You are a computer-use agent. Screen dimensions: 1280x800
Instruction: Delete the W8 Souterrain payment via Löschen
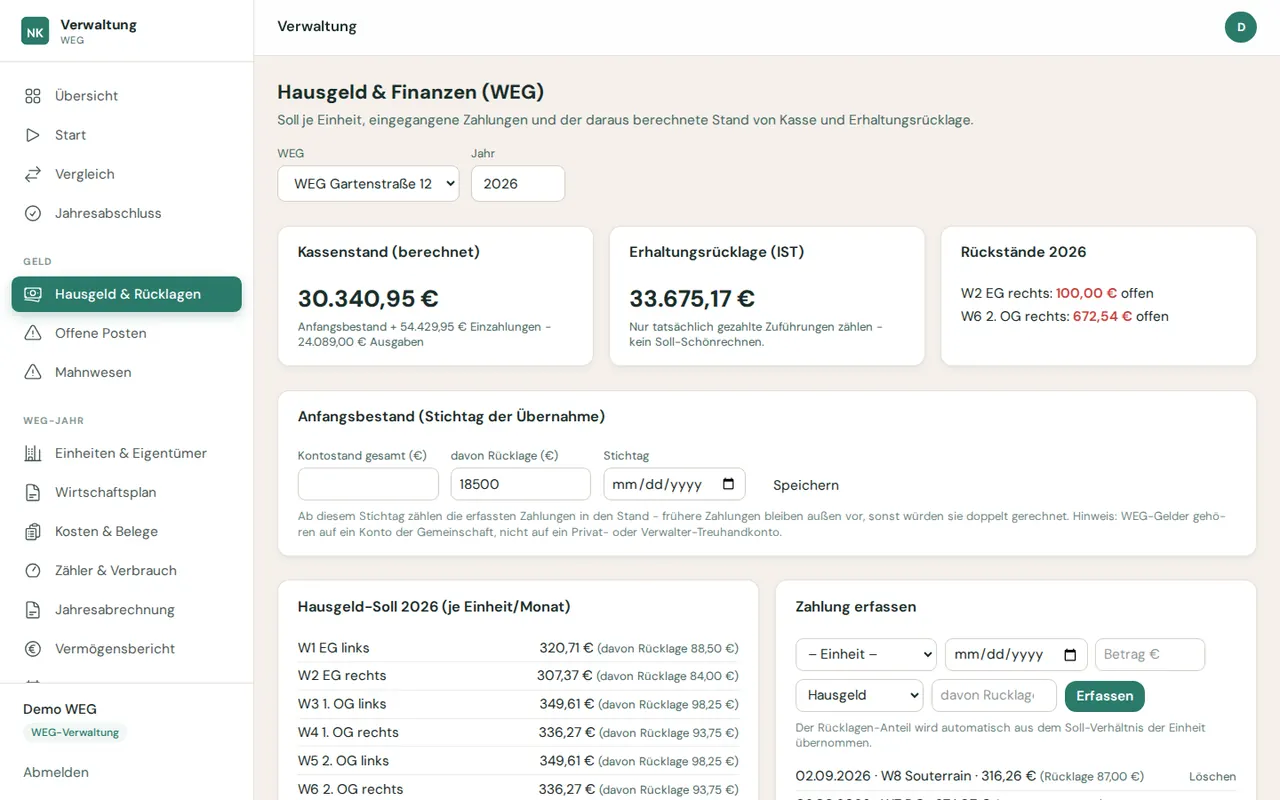1212,776
